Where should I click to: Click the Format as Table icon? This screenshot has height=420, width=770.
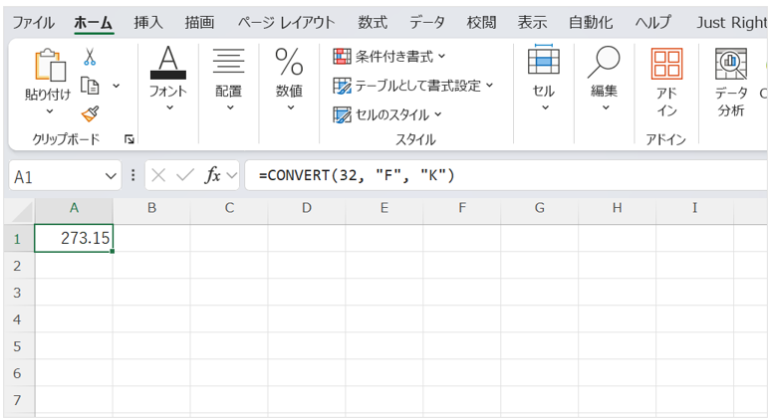coord(342,85)
